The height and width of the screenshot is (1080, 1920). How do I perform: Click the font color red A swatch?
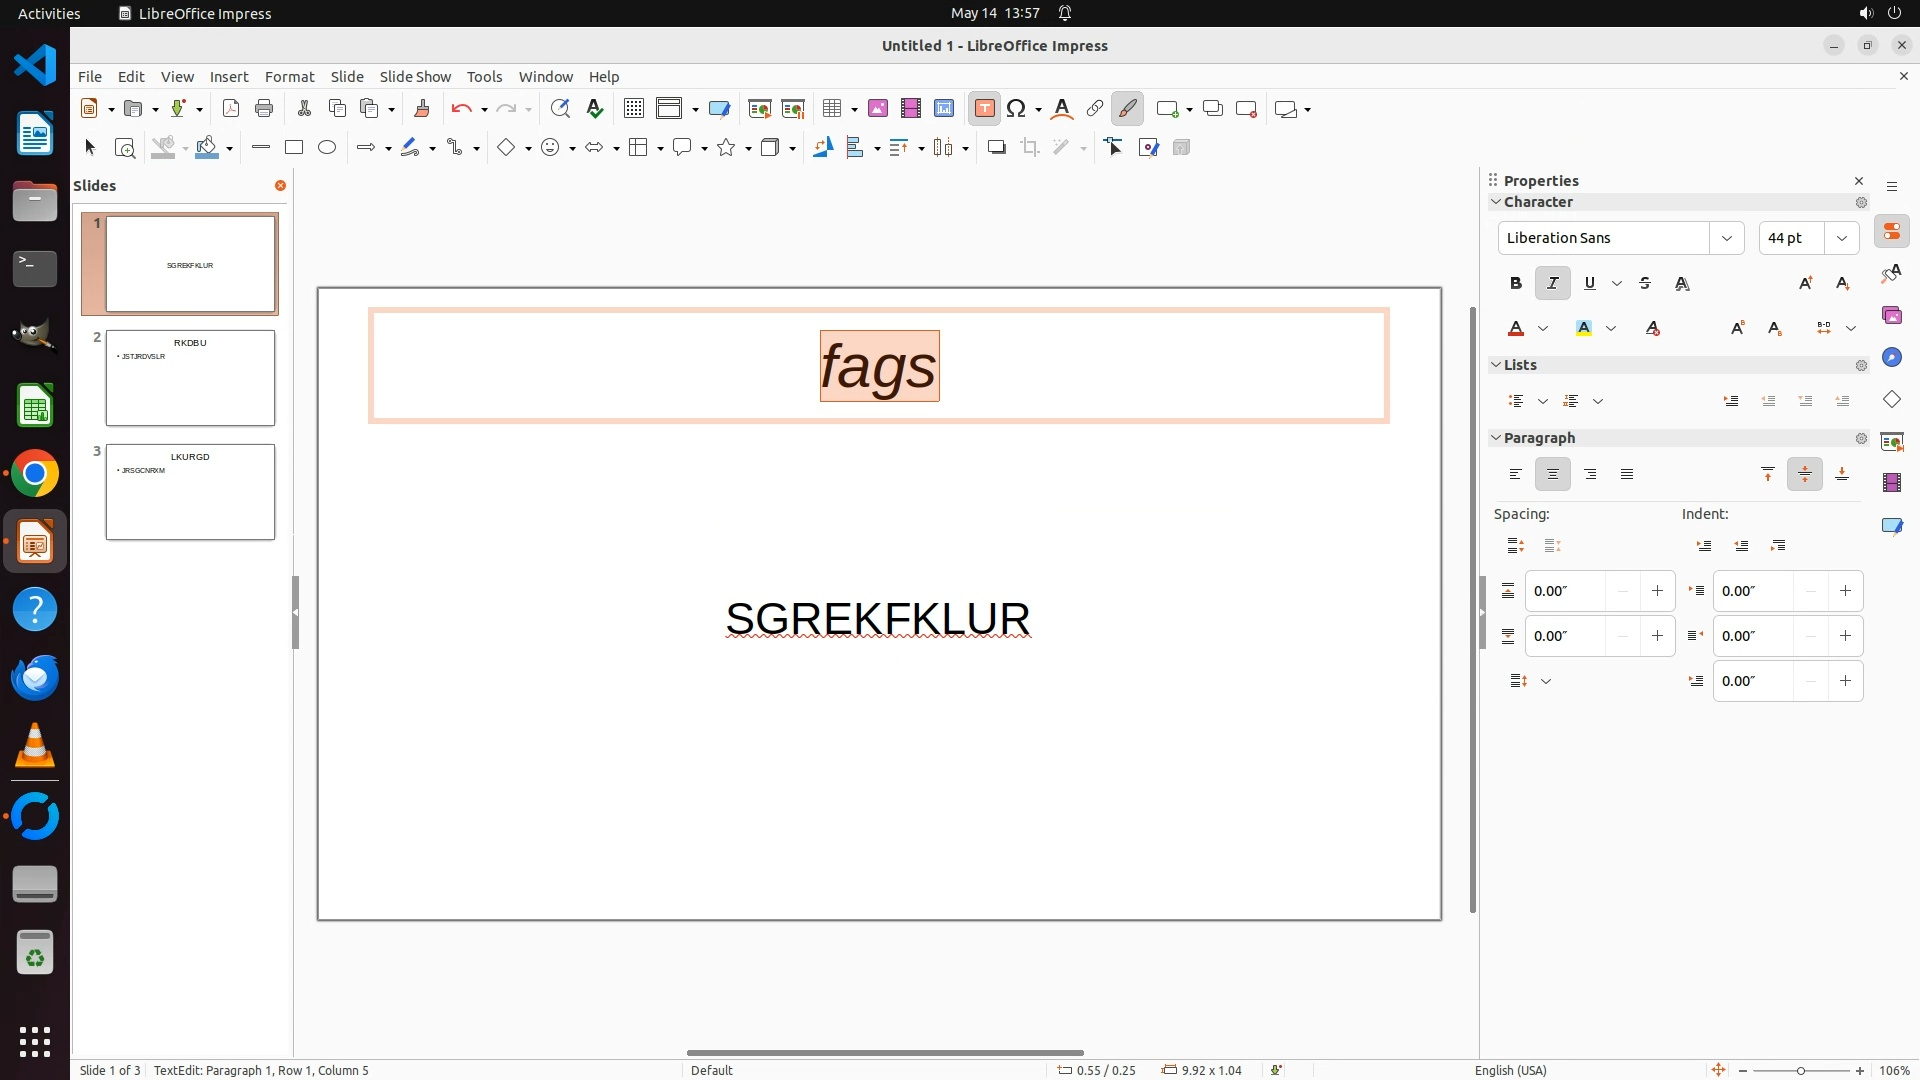(x=1516, y=329)
